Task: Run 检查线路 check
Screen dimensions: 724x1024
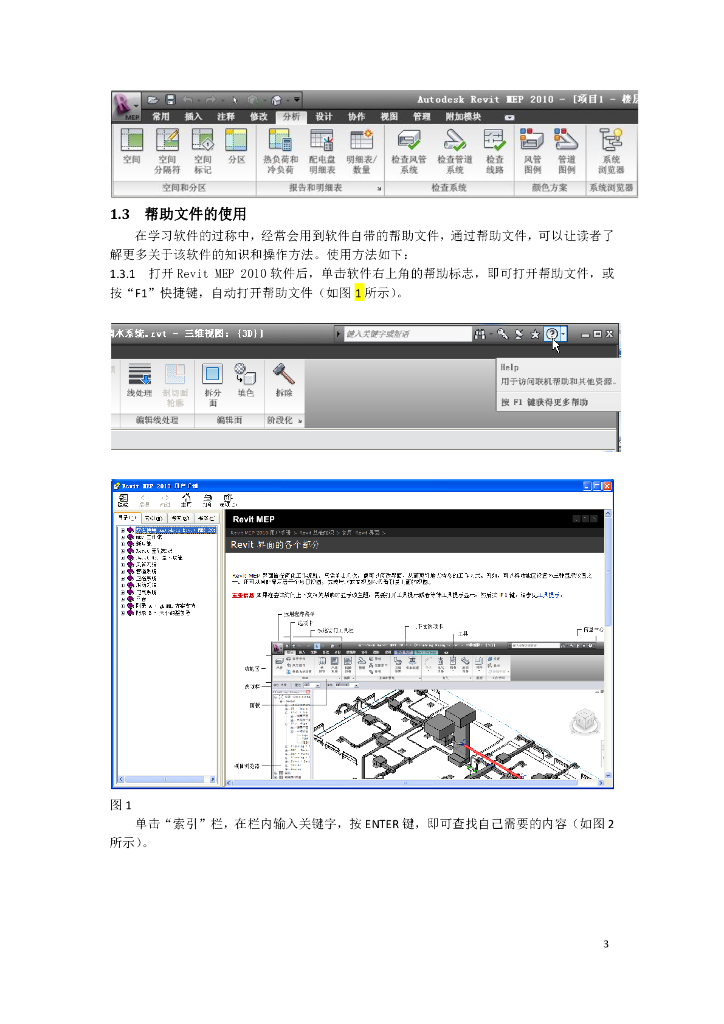Action: click(x=494, y=152)
